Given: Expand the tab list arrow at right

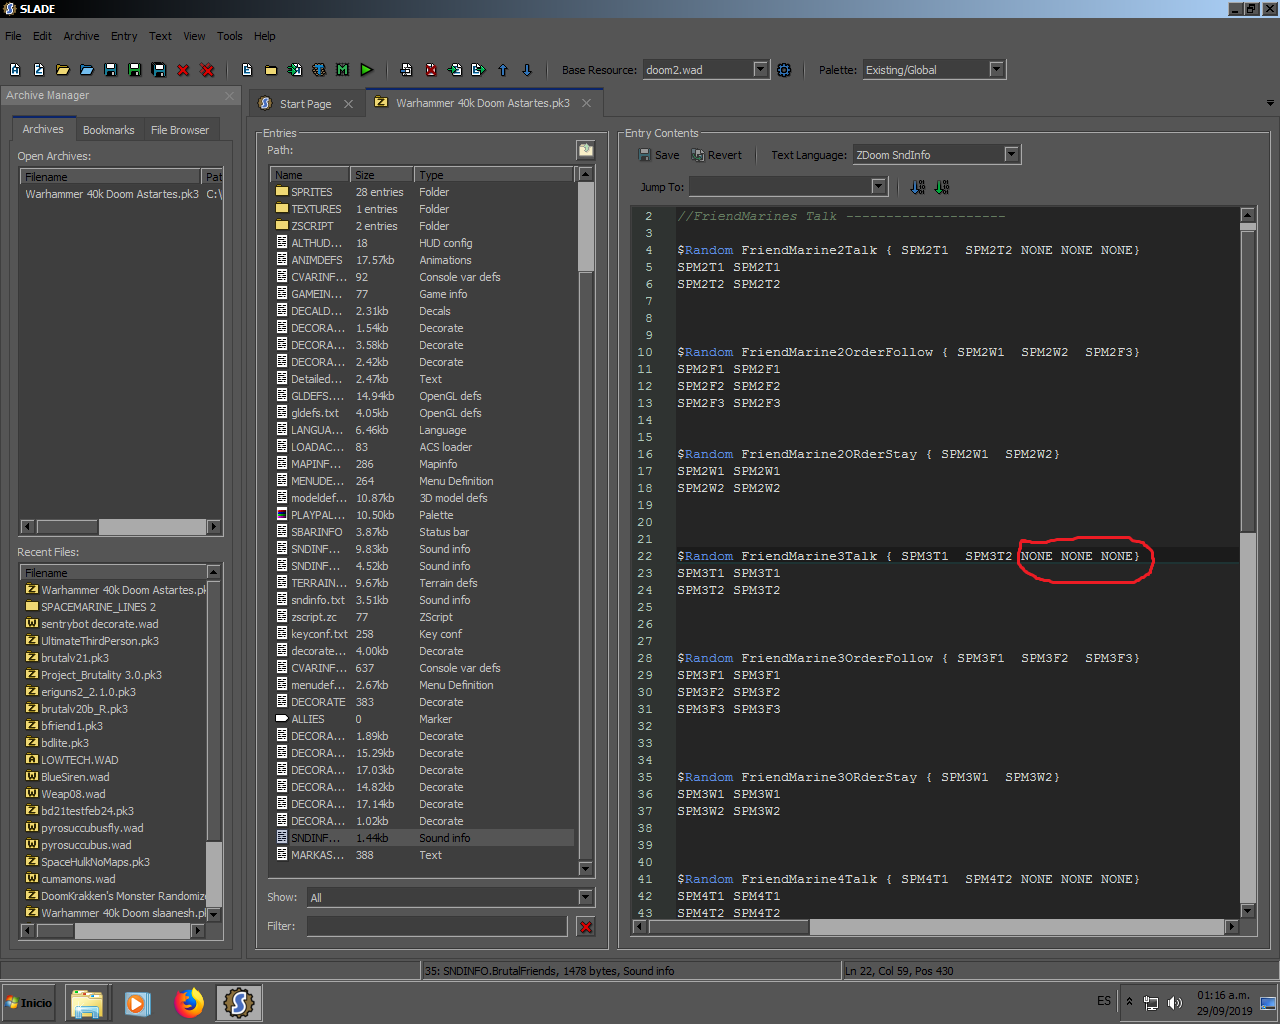Looking at the screenshot, I should coord(1270,103).
